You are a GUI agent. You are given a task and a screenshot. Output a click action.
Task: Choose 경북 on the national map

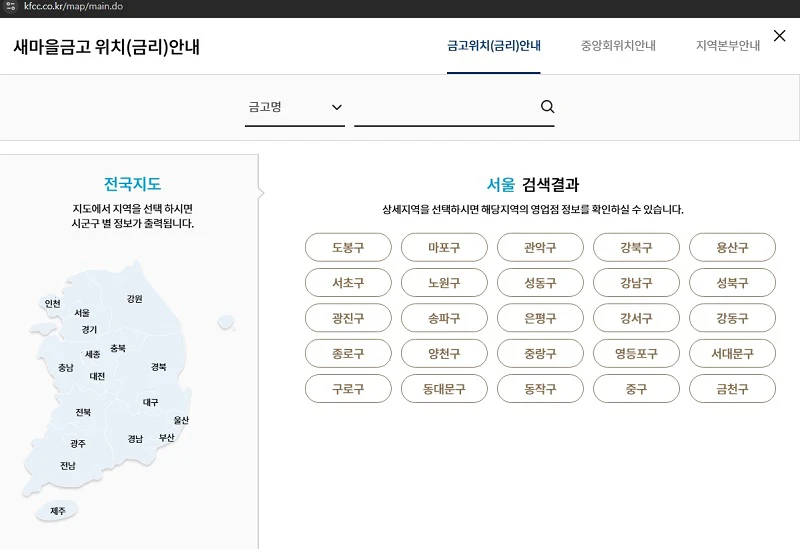pyautogui.click(x=159, y=366)
